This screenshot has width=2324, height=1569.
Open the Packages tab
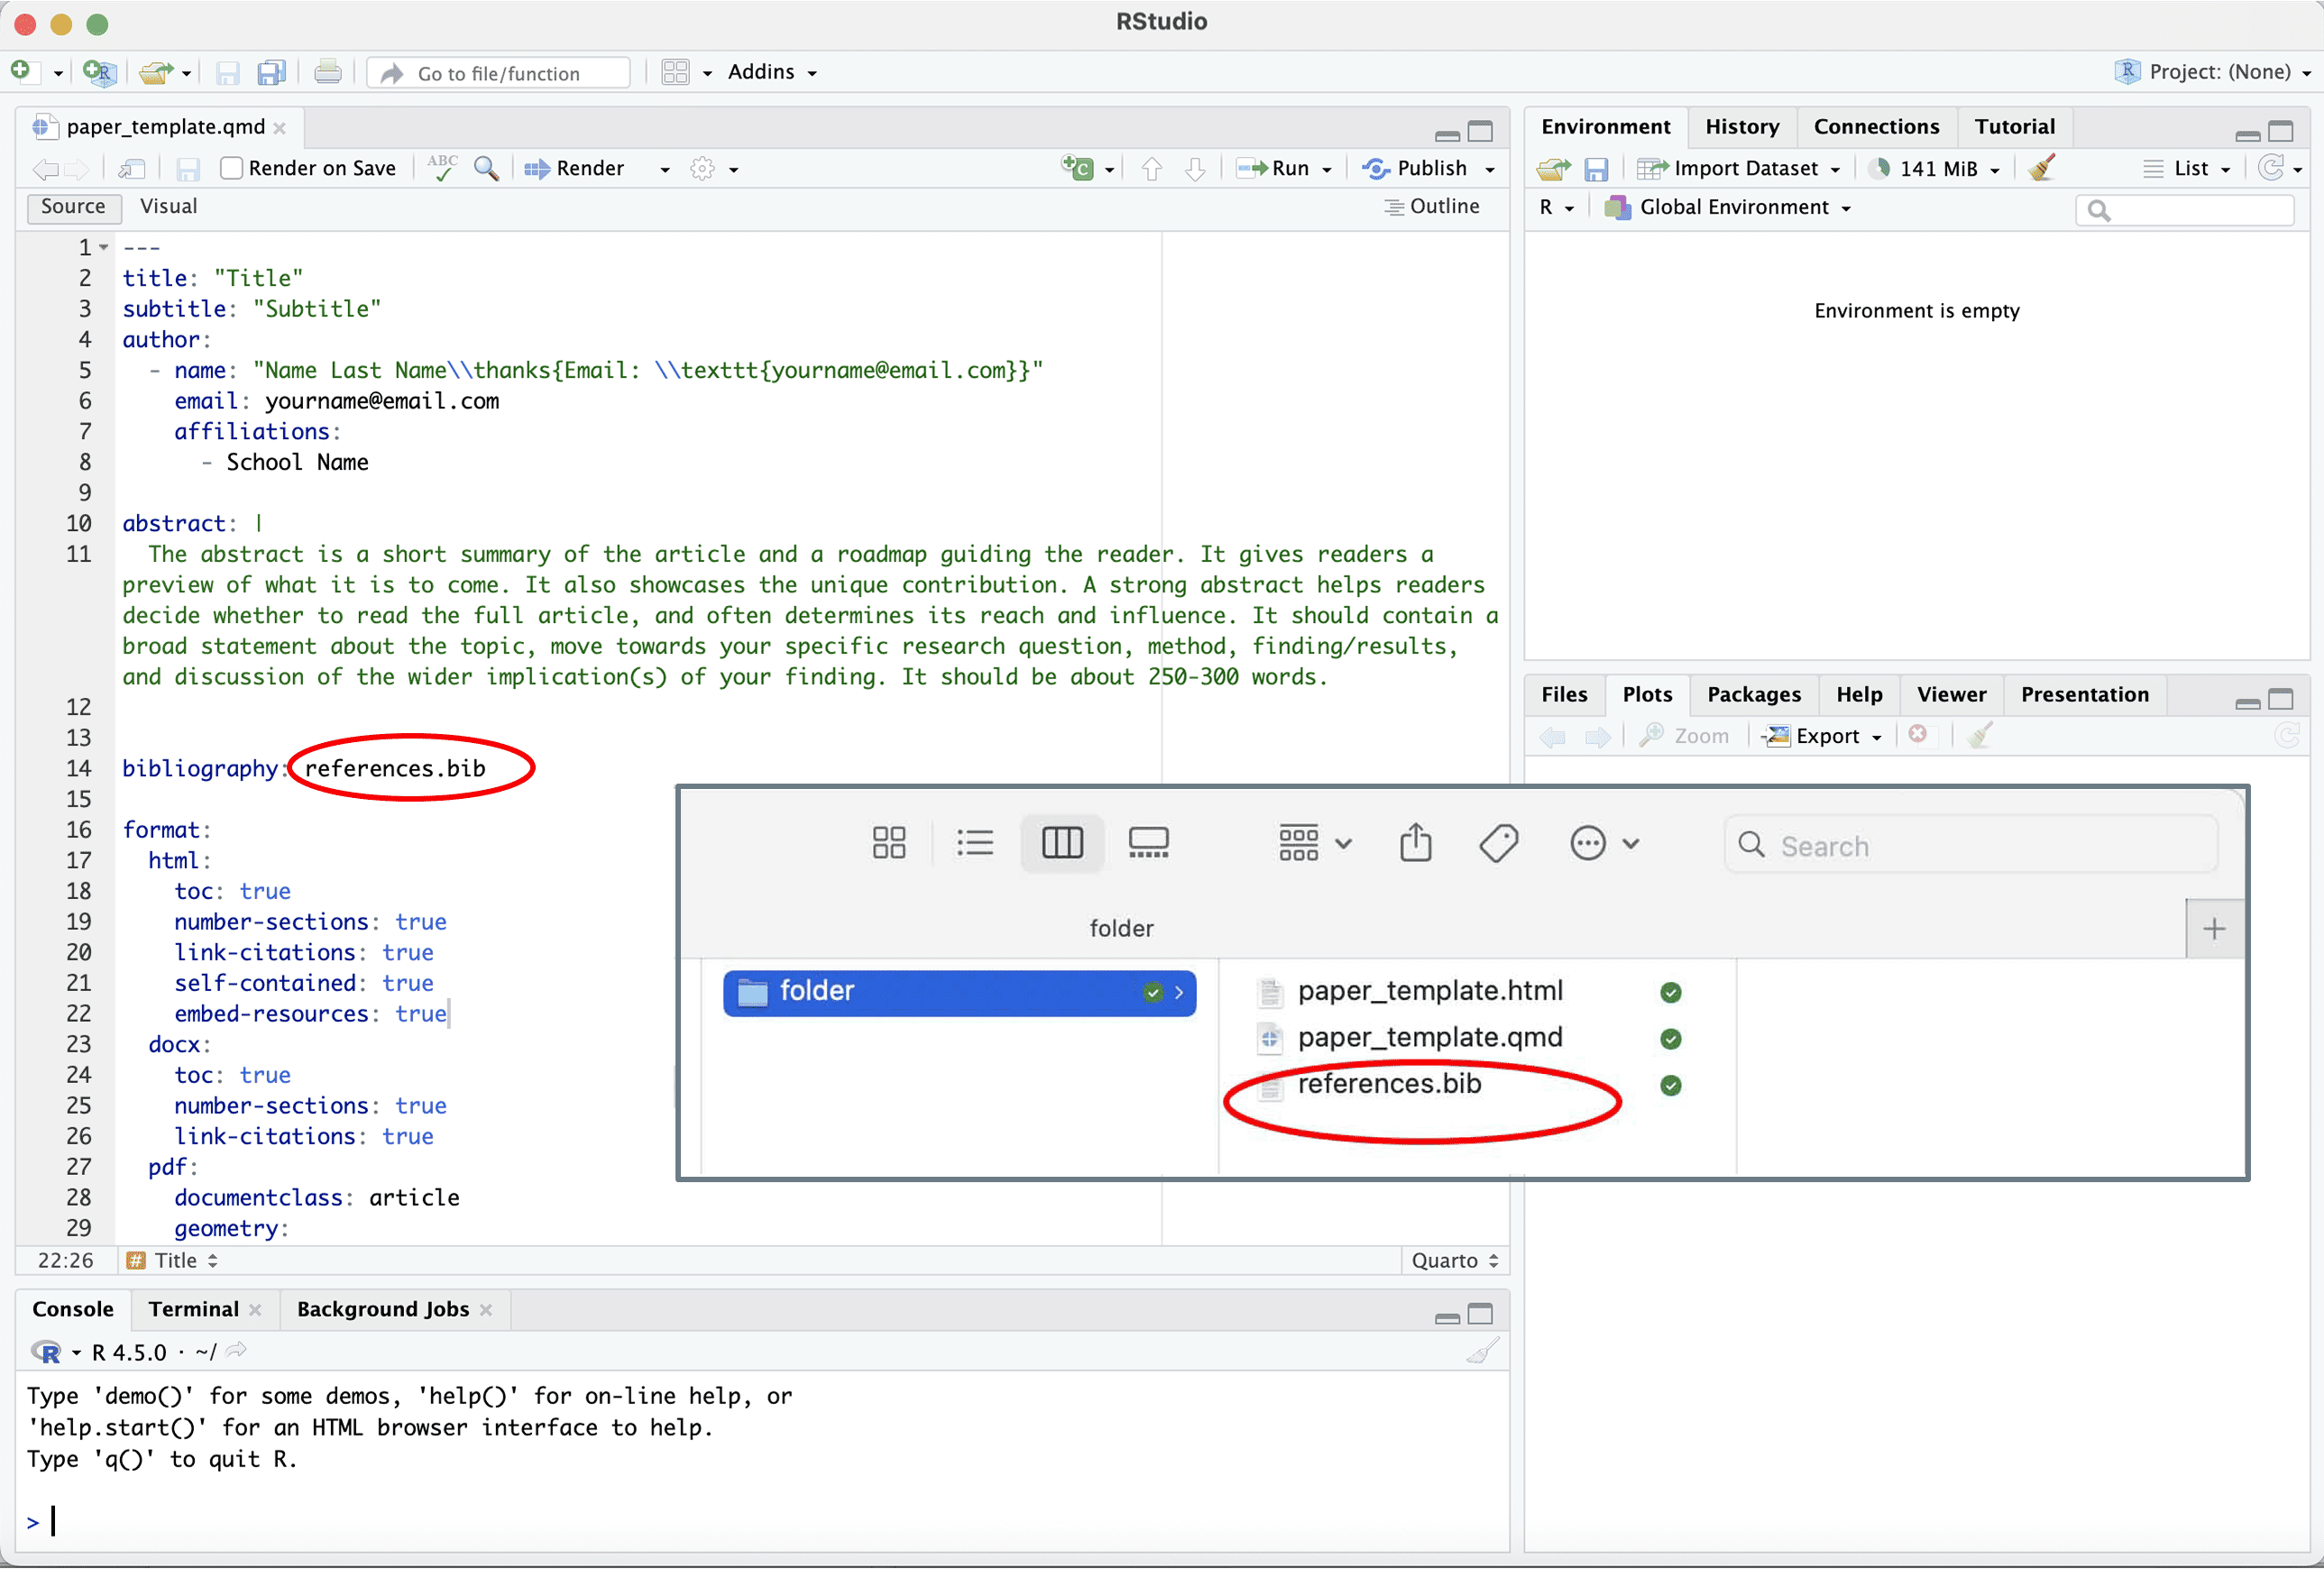(1753, 694)
